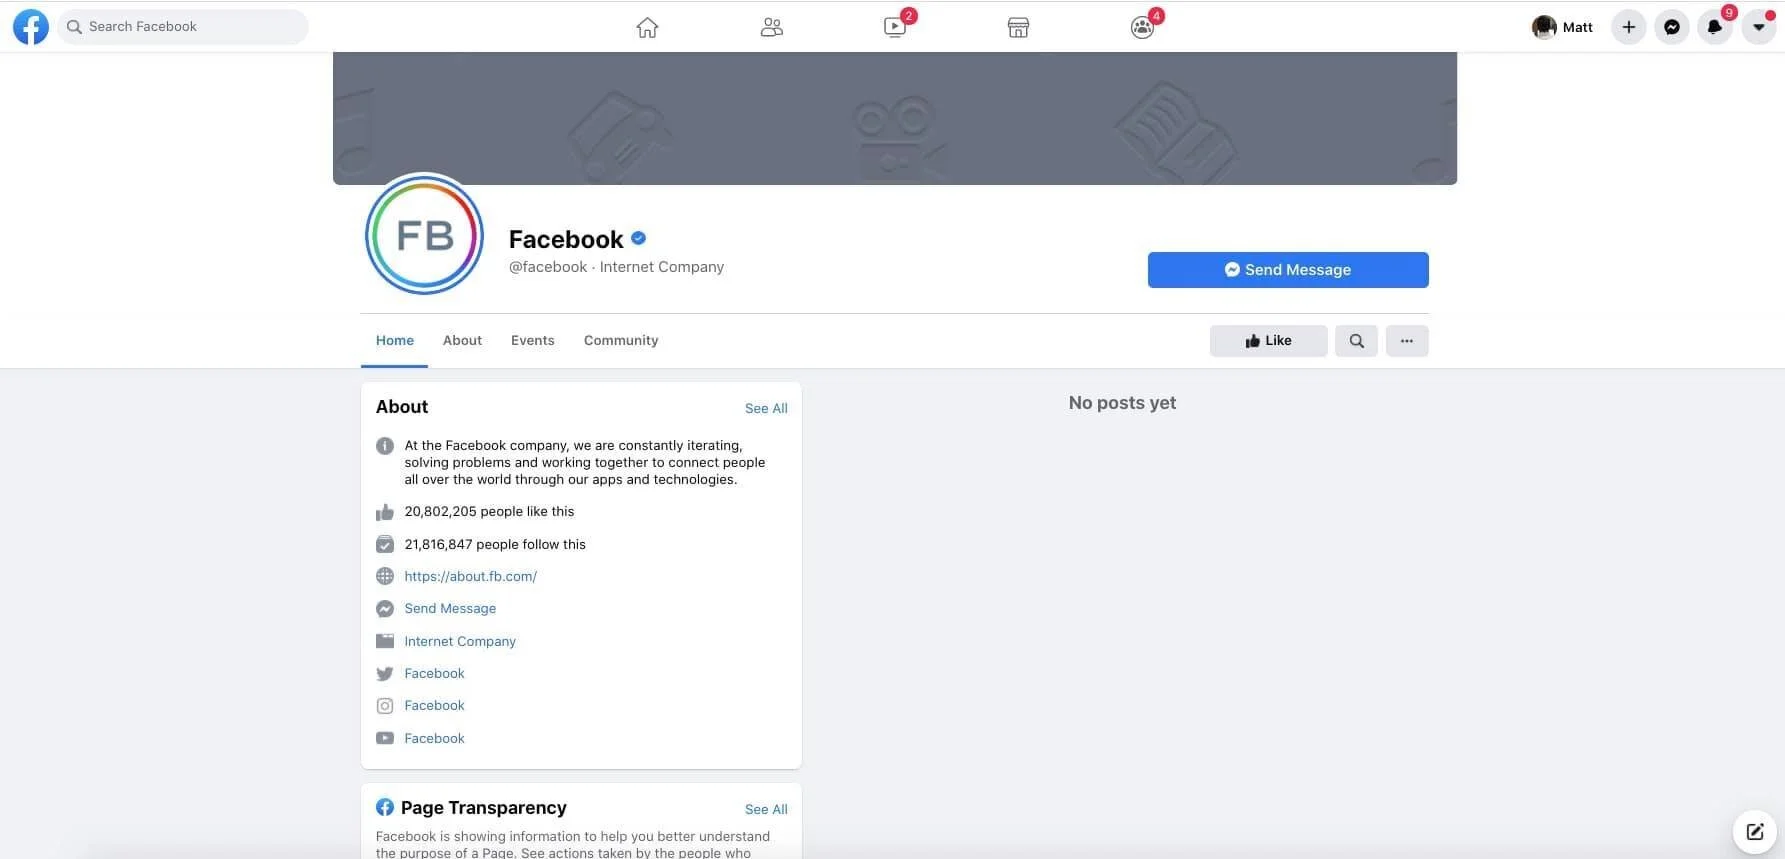The image size is (1785, 859).
Task: Click See All in About section
Action: coord(766,408)
